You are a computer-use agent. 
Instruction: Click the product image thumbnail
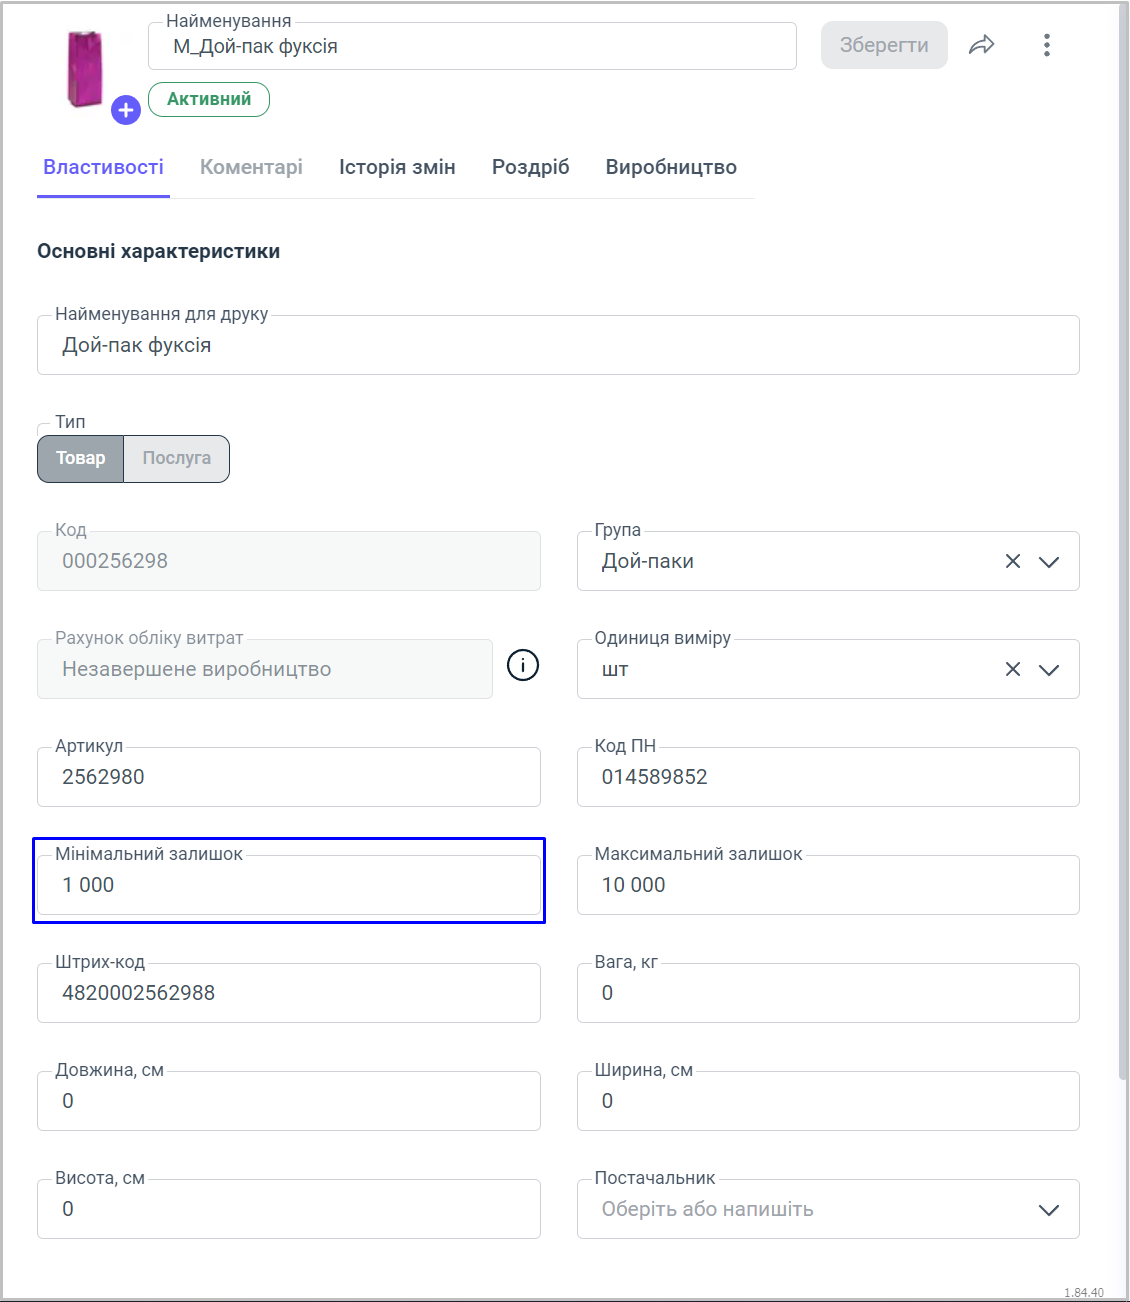tap(84, 68)
